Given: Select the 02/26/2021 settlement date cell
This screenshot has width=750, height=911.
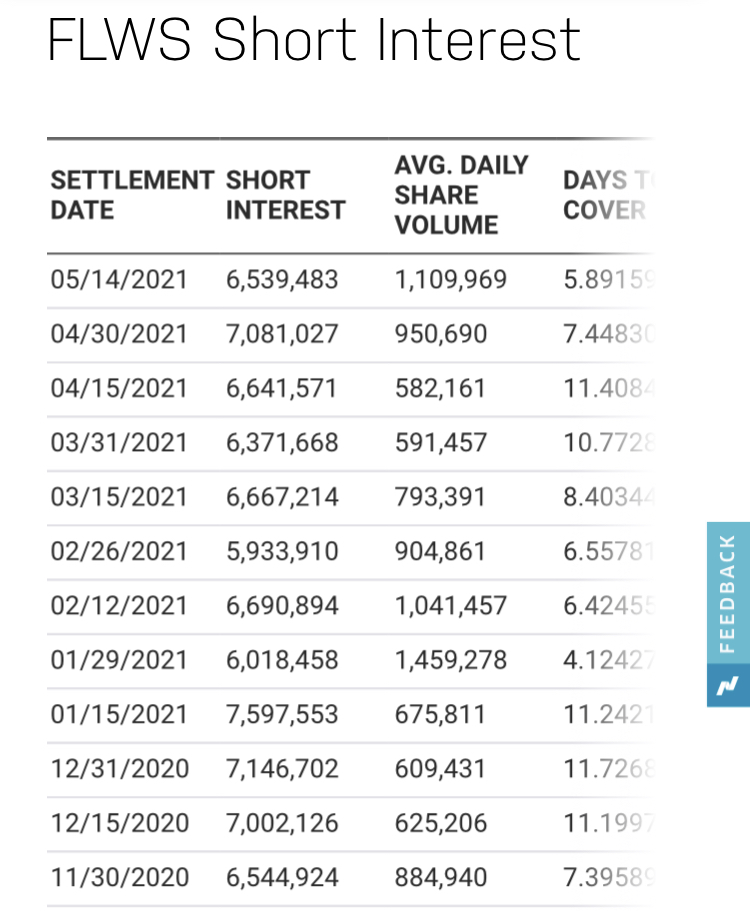Looking at the screenshot, I should 119,551.
